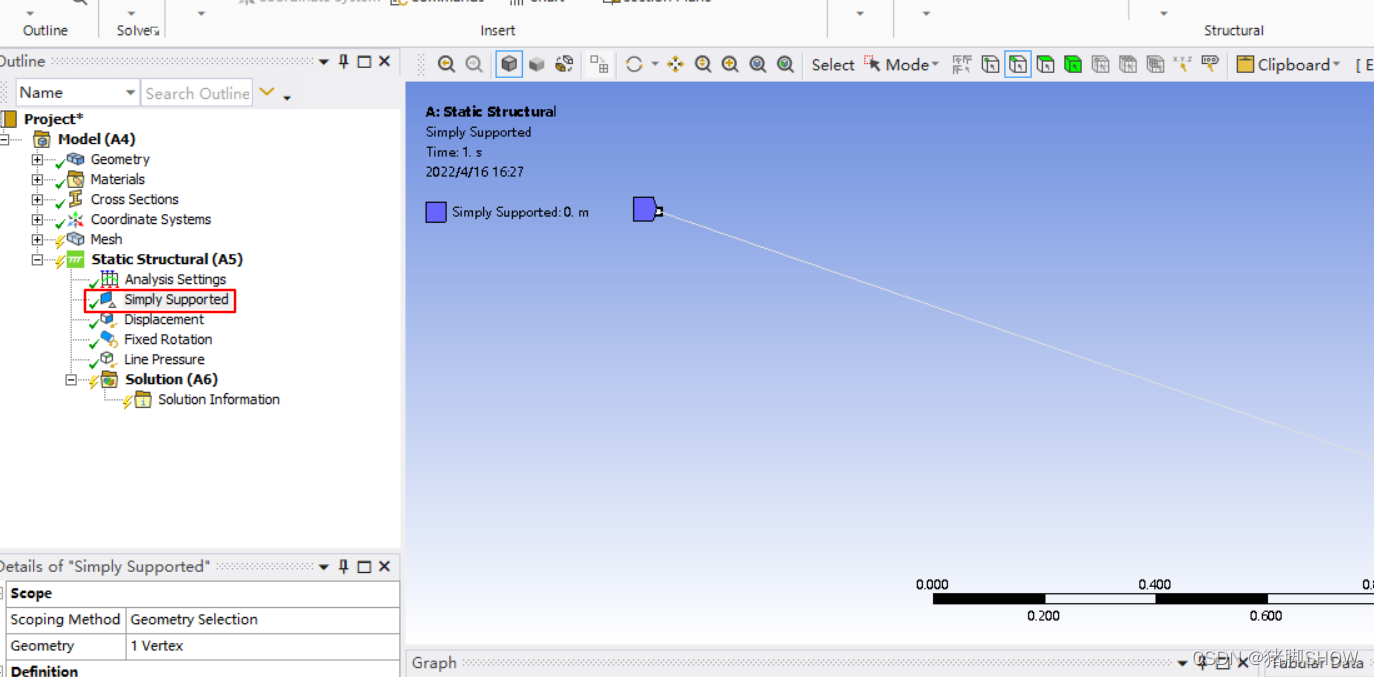The height and width of the screenshot is (677, 1374).
Task: Select Simply Supported in the tree
Action: (x=176, y=299)
